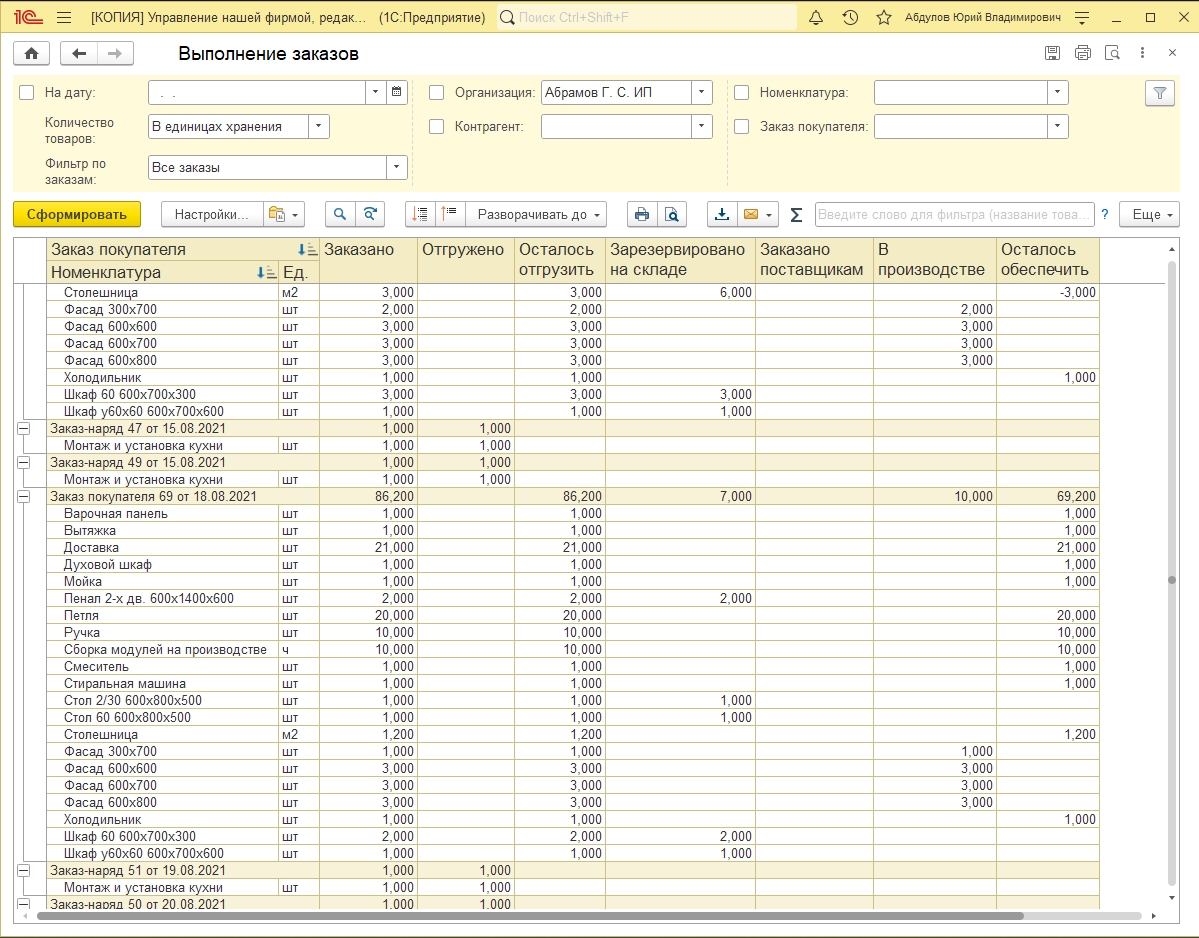
Task: Open the history clock icon
Action: click(x=850, y=17)
